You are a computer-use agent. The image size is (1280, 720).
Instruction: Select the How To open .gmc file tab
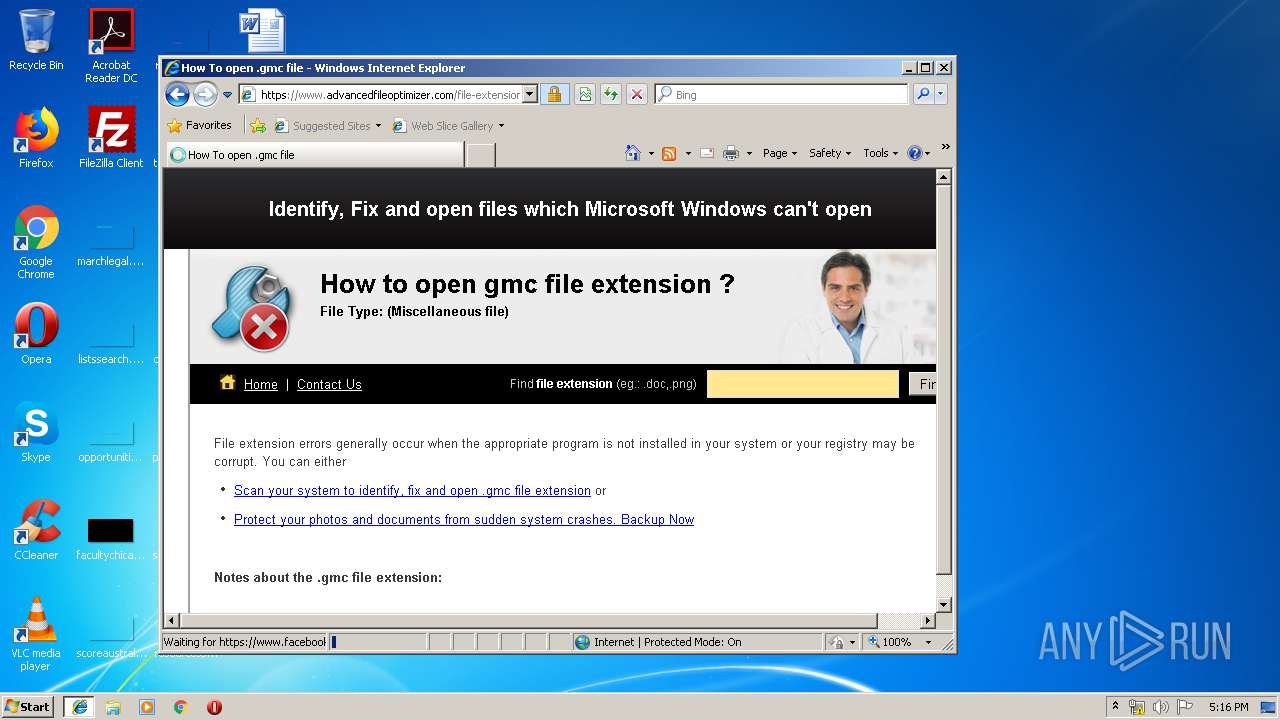click(315, 155)
